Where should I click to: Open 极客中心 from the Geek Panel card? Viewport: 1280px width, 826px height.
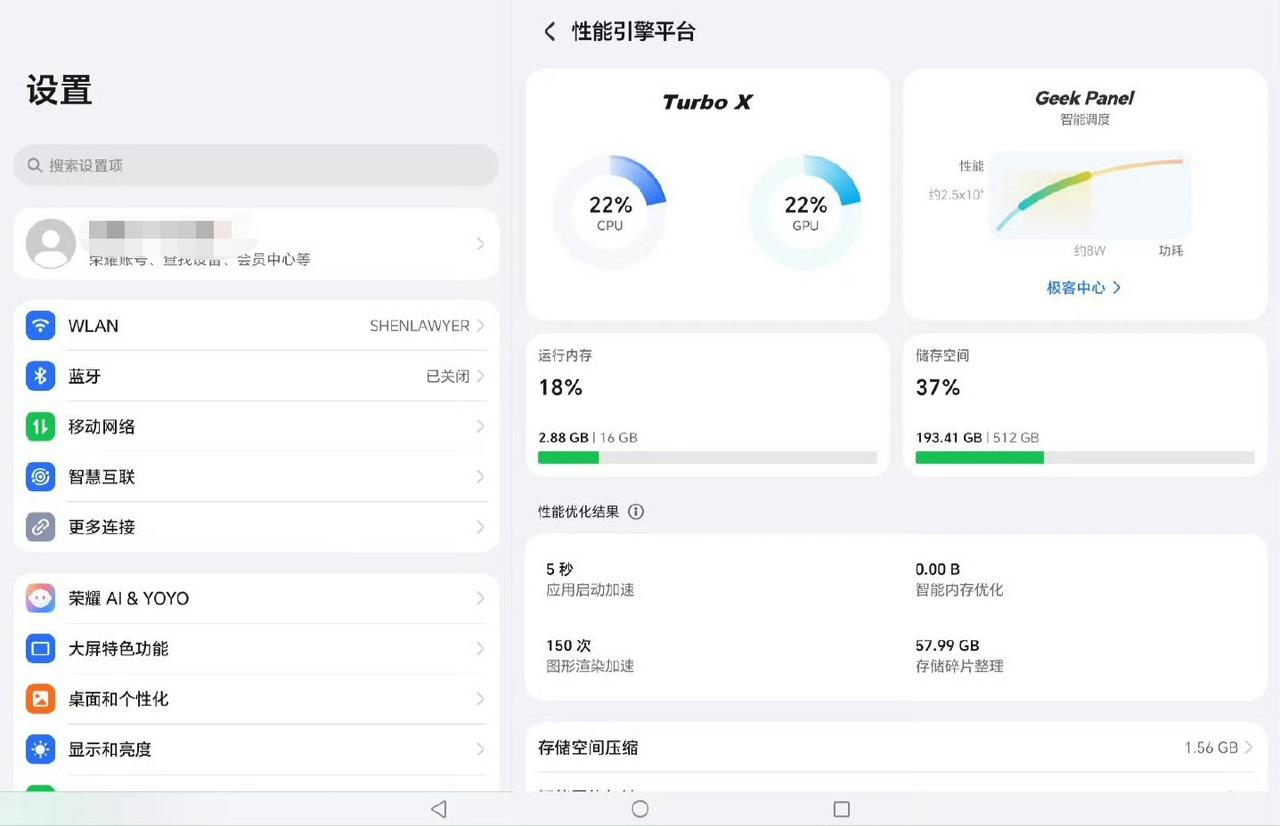pos(1083,288)
